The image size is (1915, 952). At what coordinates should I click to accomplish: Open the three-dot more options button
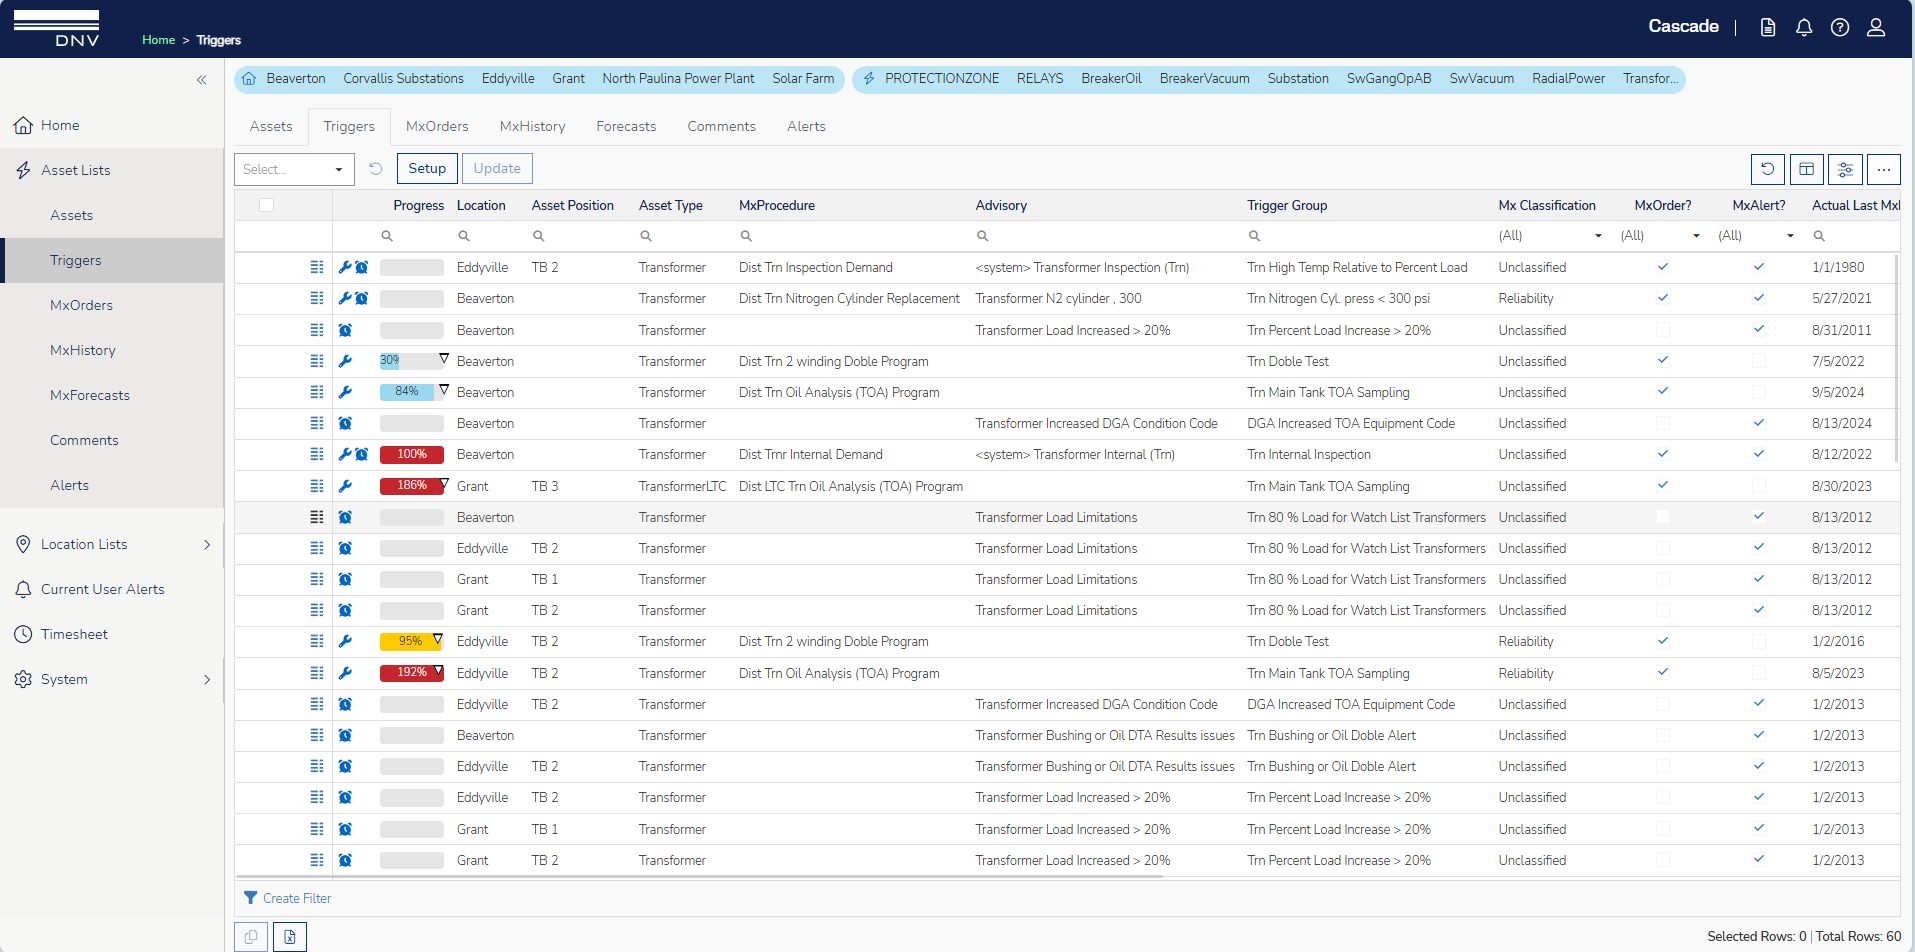[1883, 169]
